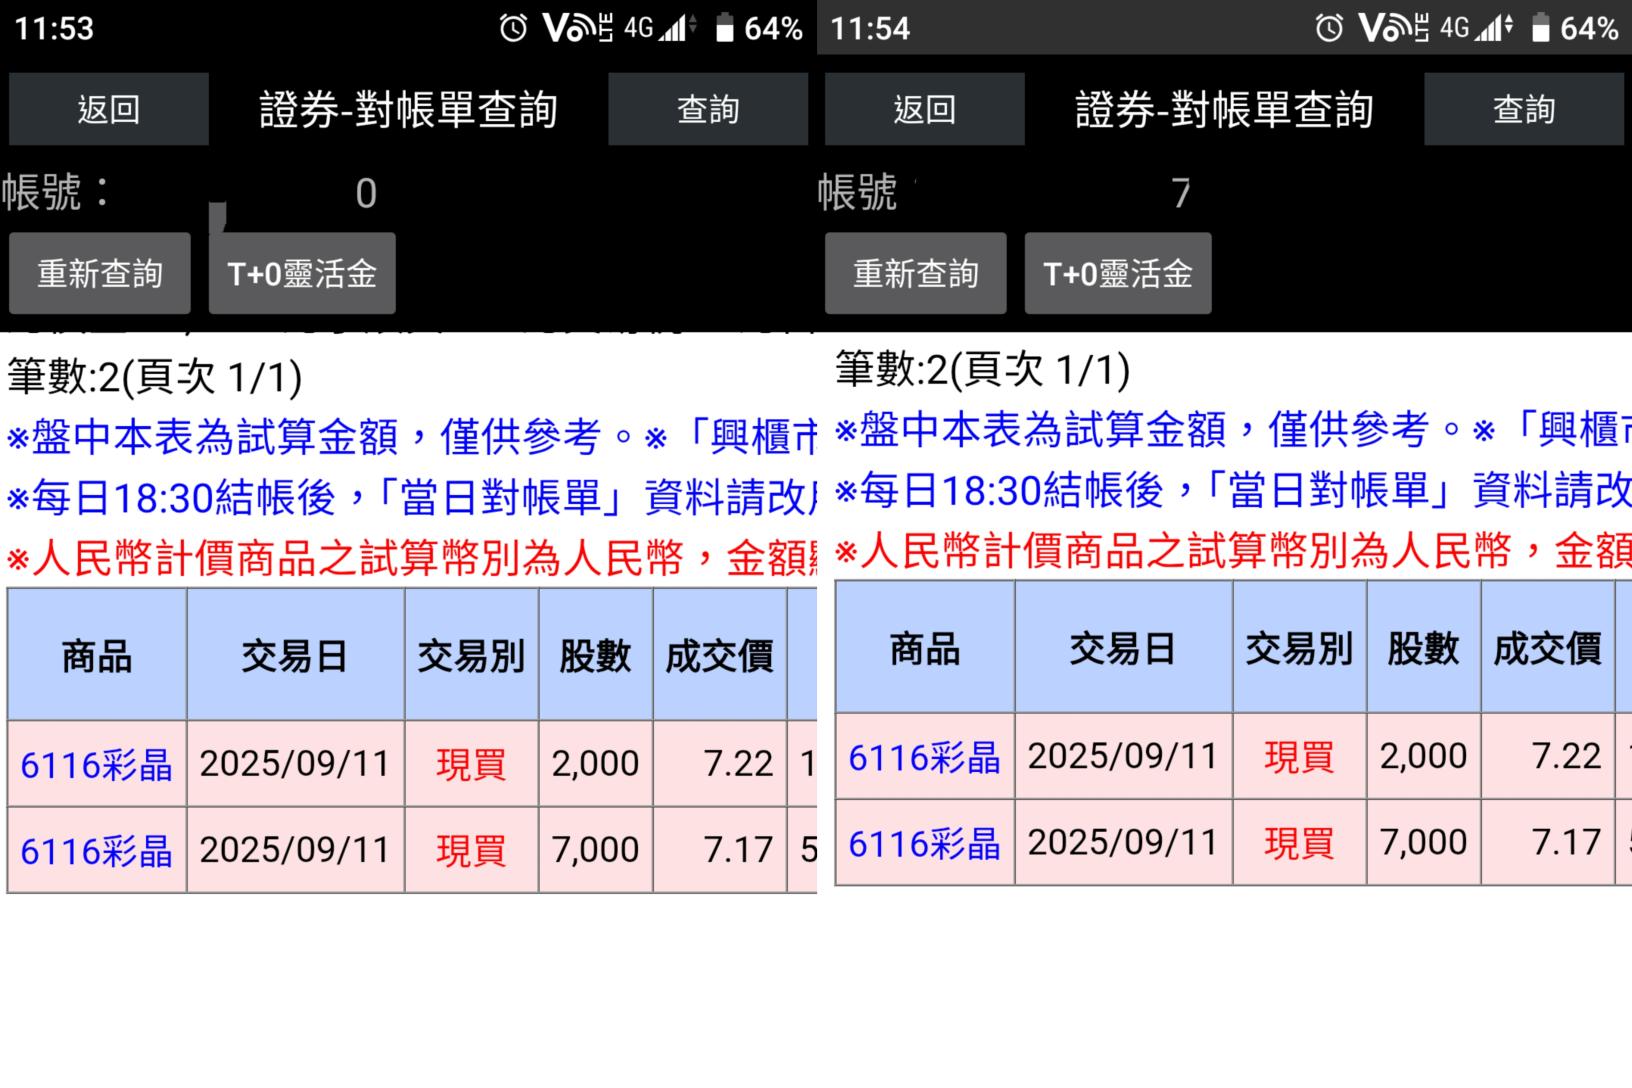
Task: Tap the 證券-對帳單查詢 title in the right screenshot
Action: pos(1224,109)
